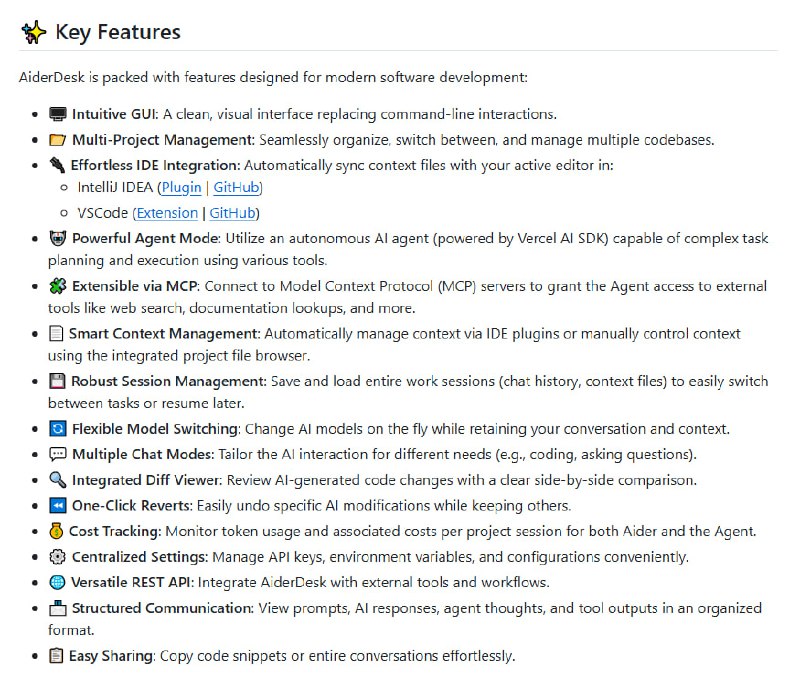Click the document icon beside Smart Context Management

pos(56,334)
